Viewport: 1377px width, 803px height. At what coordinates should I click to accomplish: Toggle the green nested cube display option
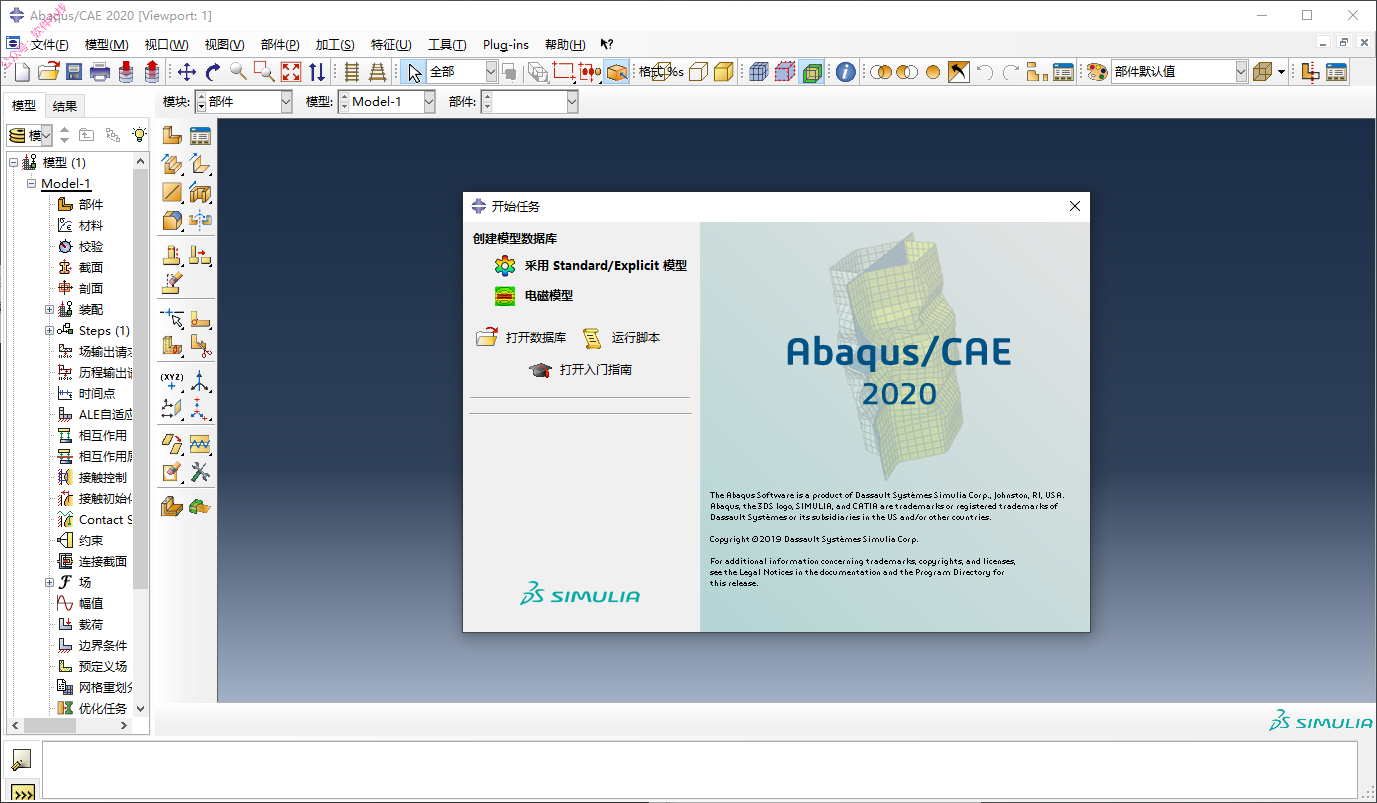811,72
